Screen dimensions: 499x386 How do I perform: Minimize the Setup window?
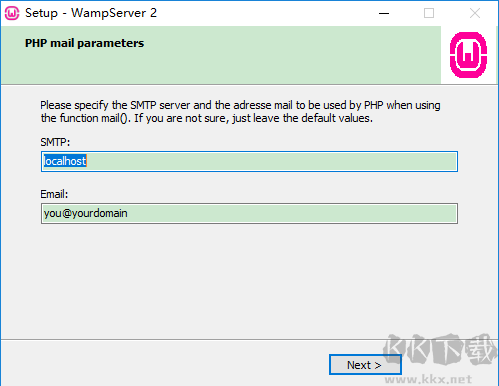(384, 13)
